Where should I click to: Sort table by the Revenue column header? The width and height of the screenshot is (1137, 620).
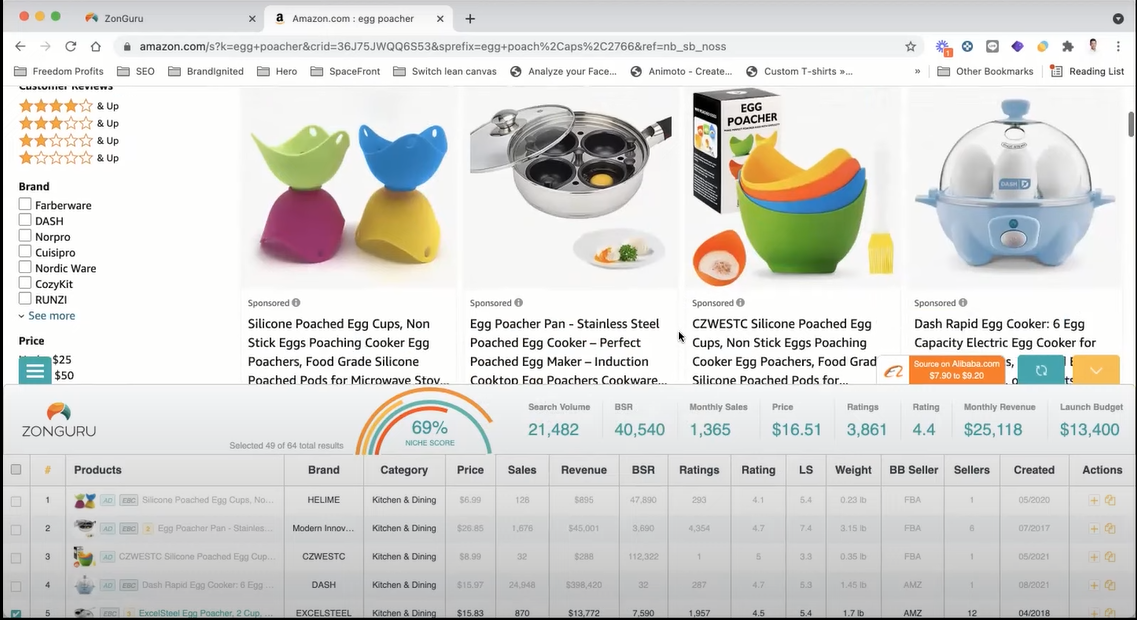click(x=584, y=470)
